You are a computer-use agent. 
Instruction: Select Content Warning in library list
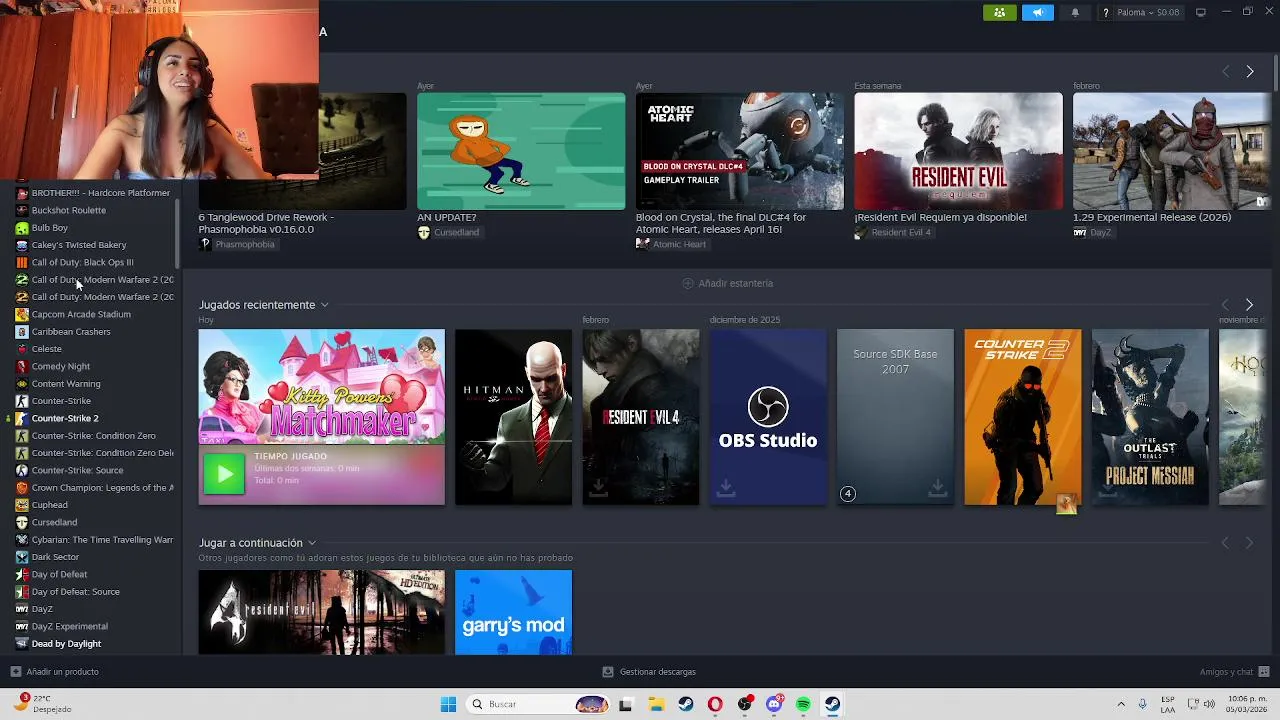(65, 384)
